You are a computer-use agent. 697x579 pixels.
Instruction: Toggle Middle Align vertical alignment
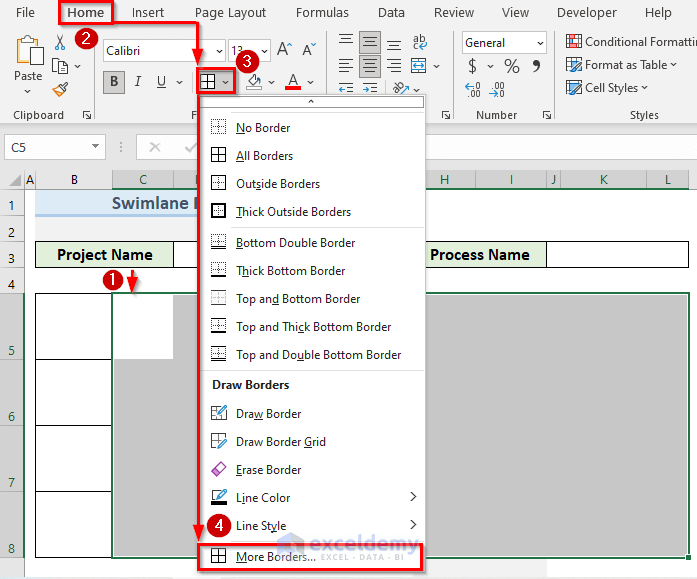coord(370,42)
